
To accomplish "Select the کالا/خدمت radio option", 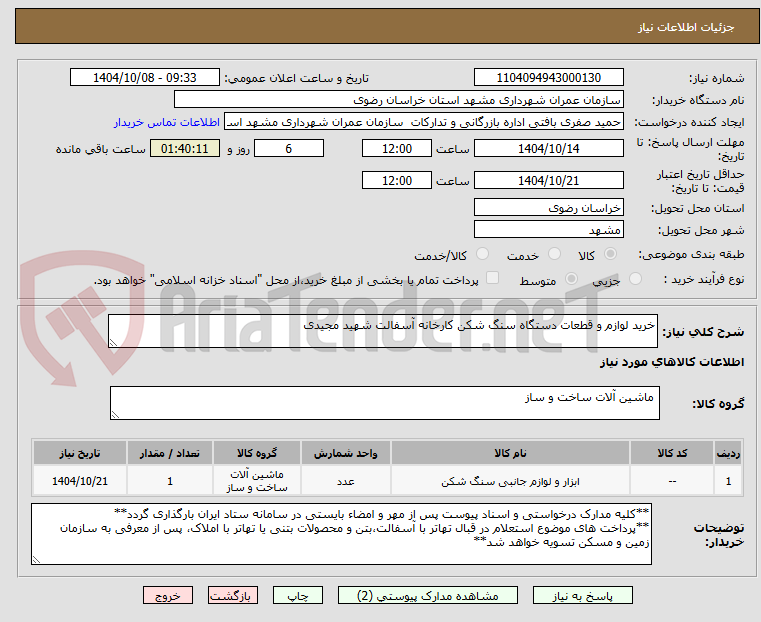I will tap(482, 254).
